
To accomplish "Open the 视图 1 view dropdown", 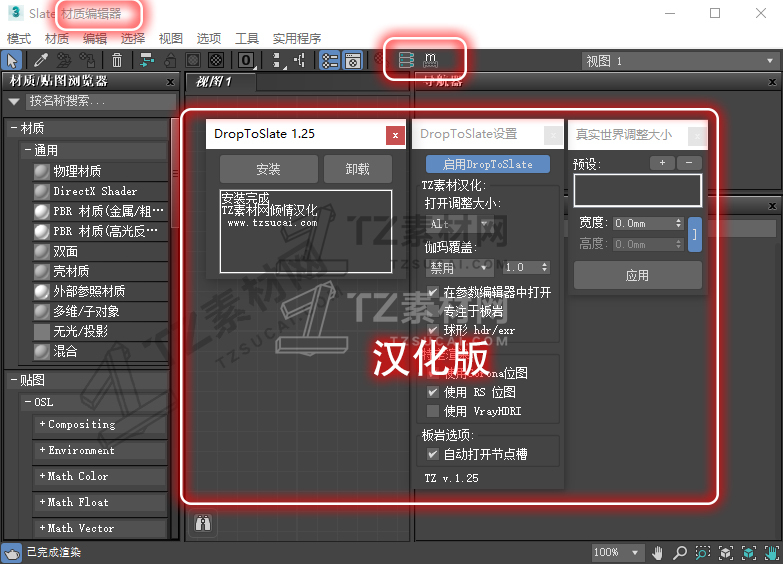I will click(679, 61).
